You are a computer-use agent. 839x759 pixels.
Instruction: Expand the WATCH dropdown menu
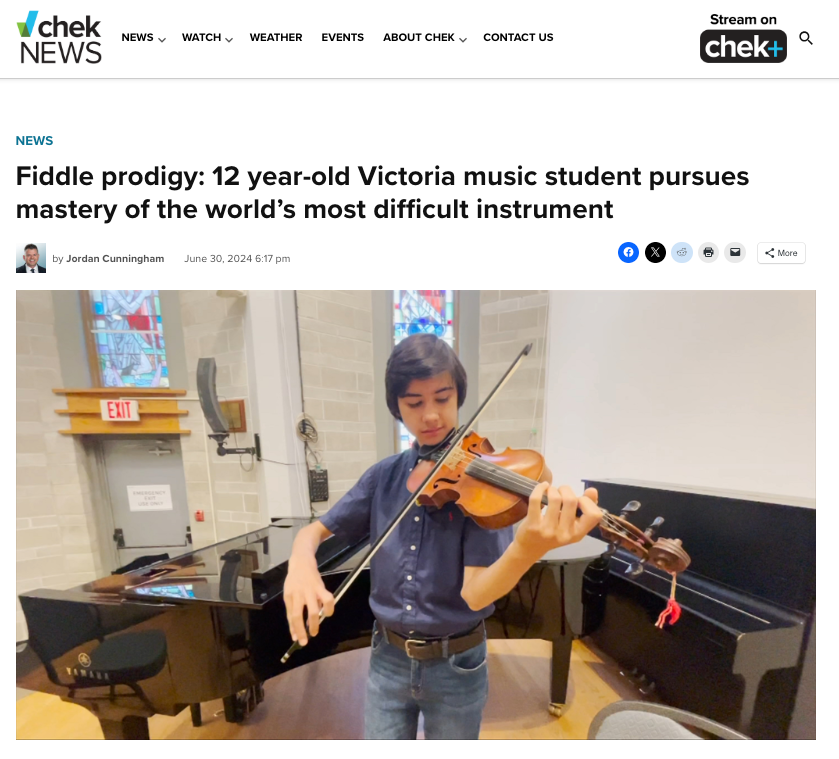click(x=207, y=37)
